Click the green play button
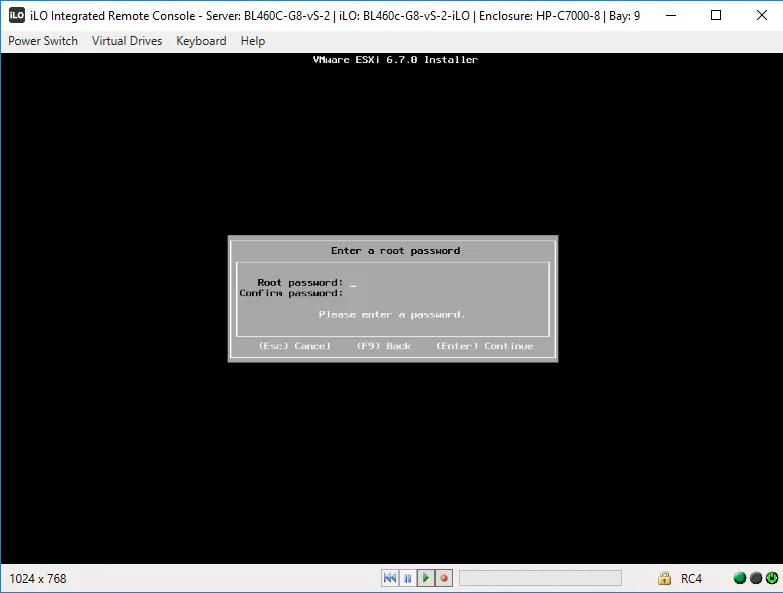Screen dimensions: 783x593 pos(426,578)
